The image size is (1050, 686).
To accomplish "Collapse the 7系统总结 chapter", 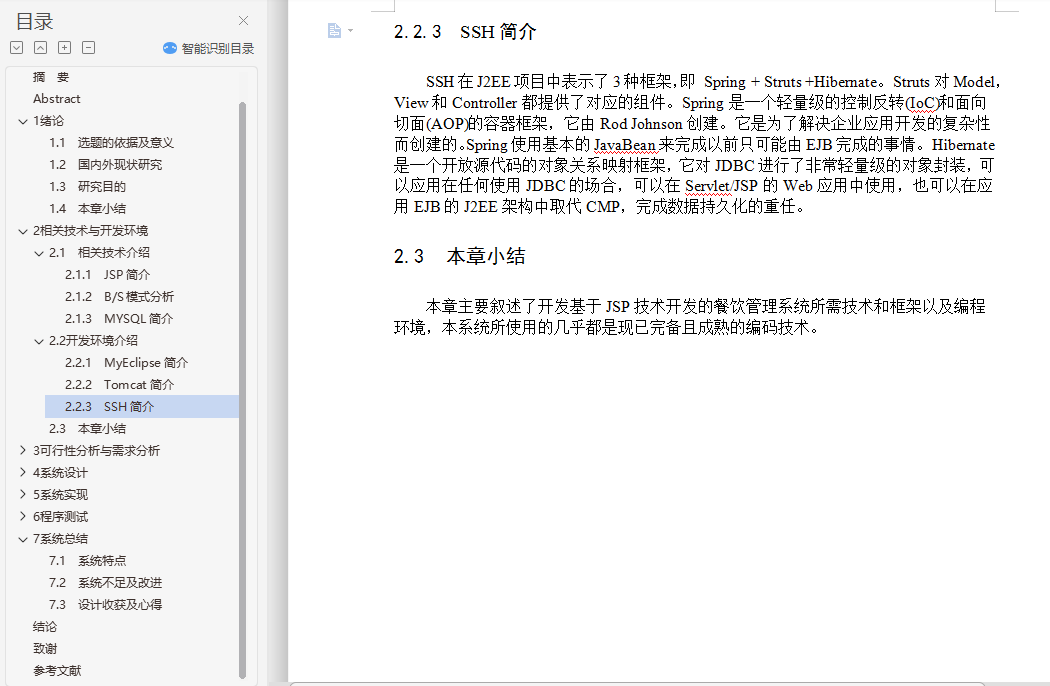I will (23, 539).
